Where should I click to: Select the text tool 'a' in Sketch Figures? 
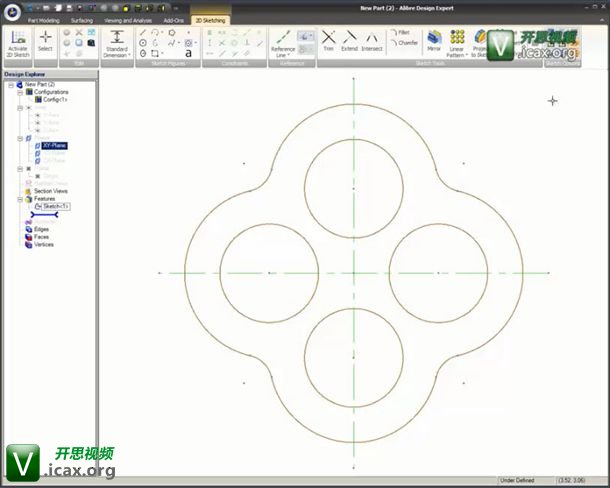click(188, 54)
